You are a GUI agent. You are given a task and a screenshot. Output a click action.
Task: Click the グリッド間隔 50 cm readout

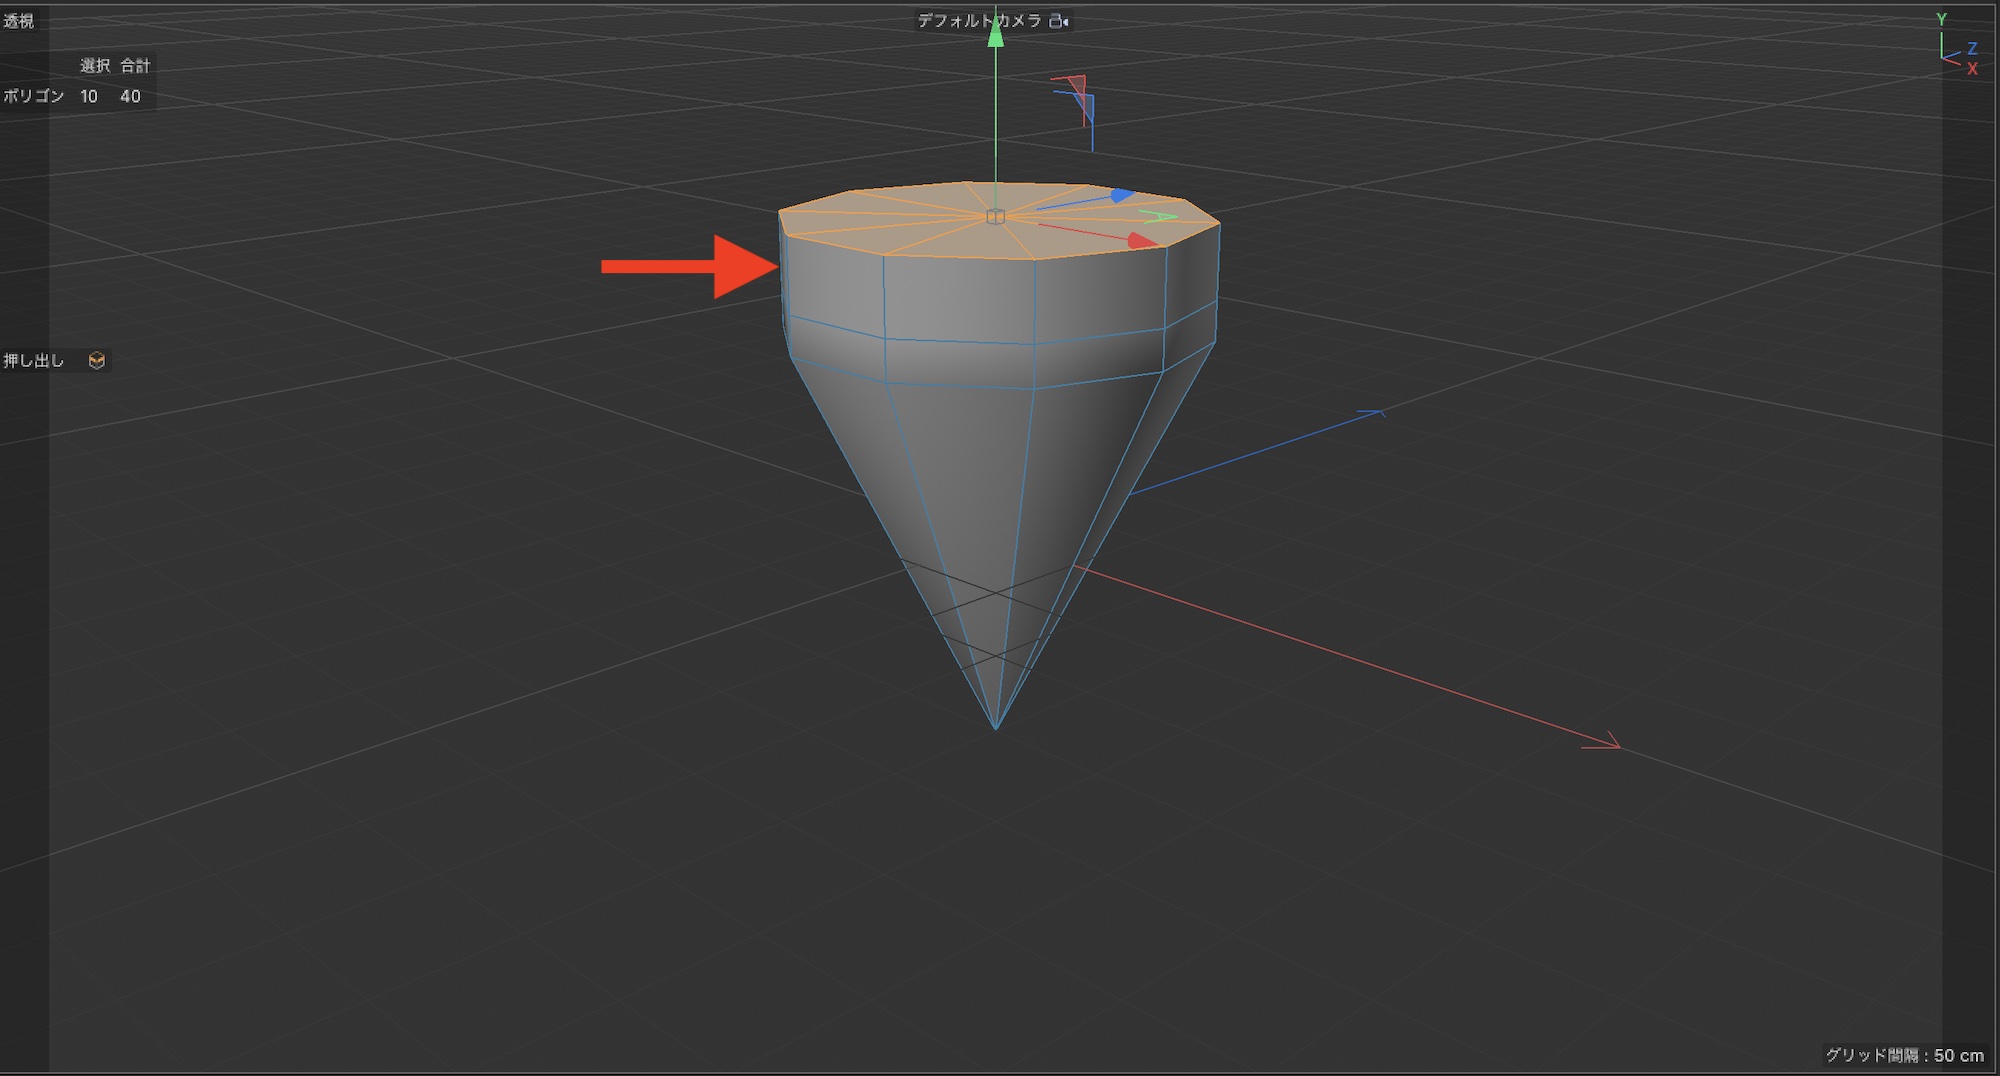1903,1055
